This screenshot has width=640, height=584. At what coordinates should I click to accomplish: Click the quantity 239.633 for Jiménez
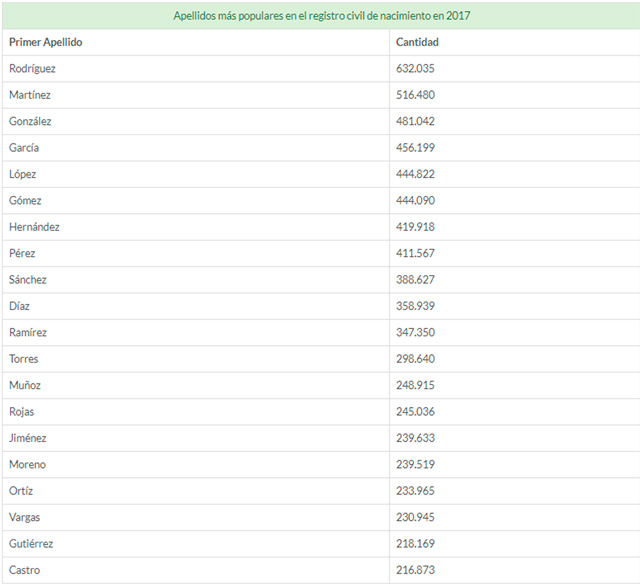point(416,438)
